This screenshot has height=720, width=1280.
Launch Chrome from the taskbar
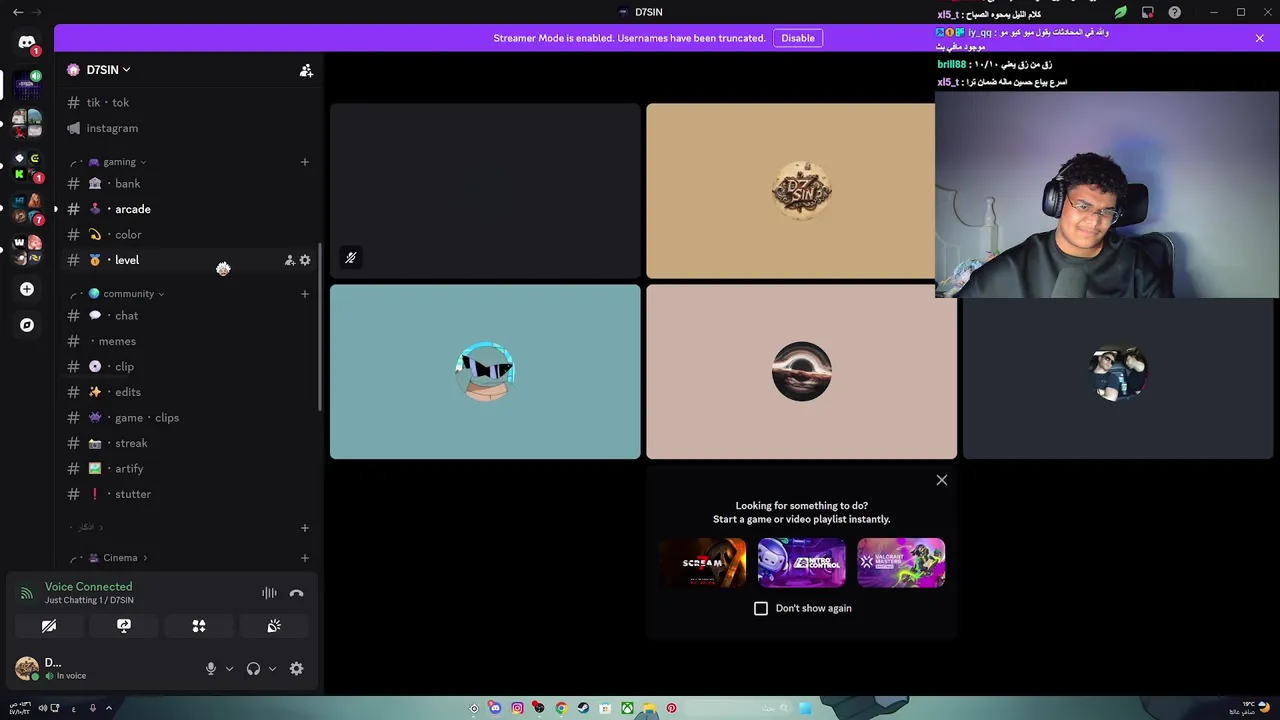pyautogui.click(x=561, y=708)
